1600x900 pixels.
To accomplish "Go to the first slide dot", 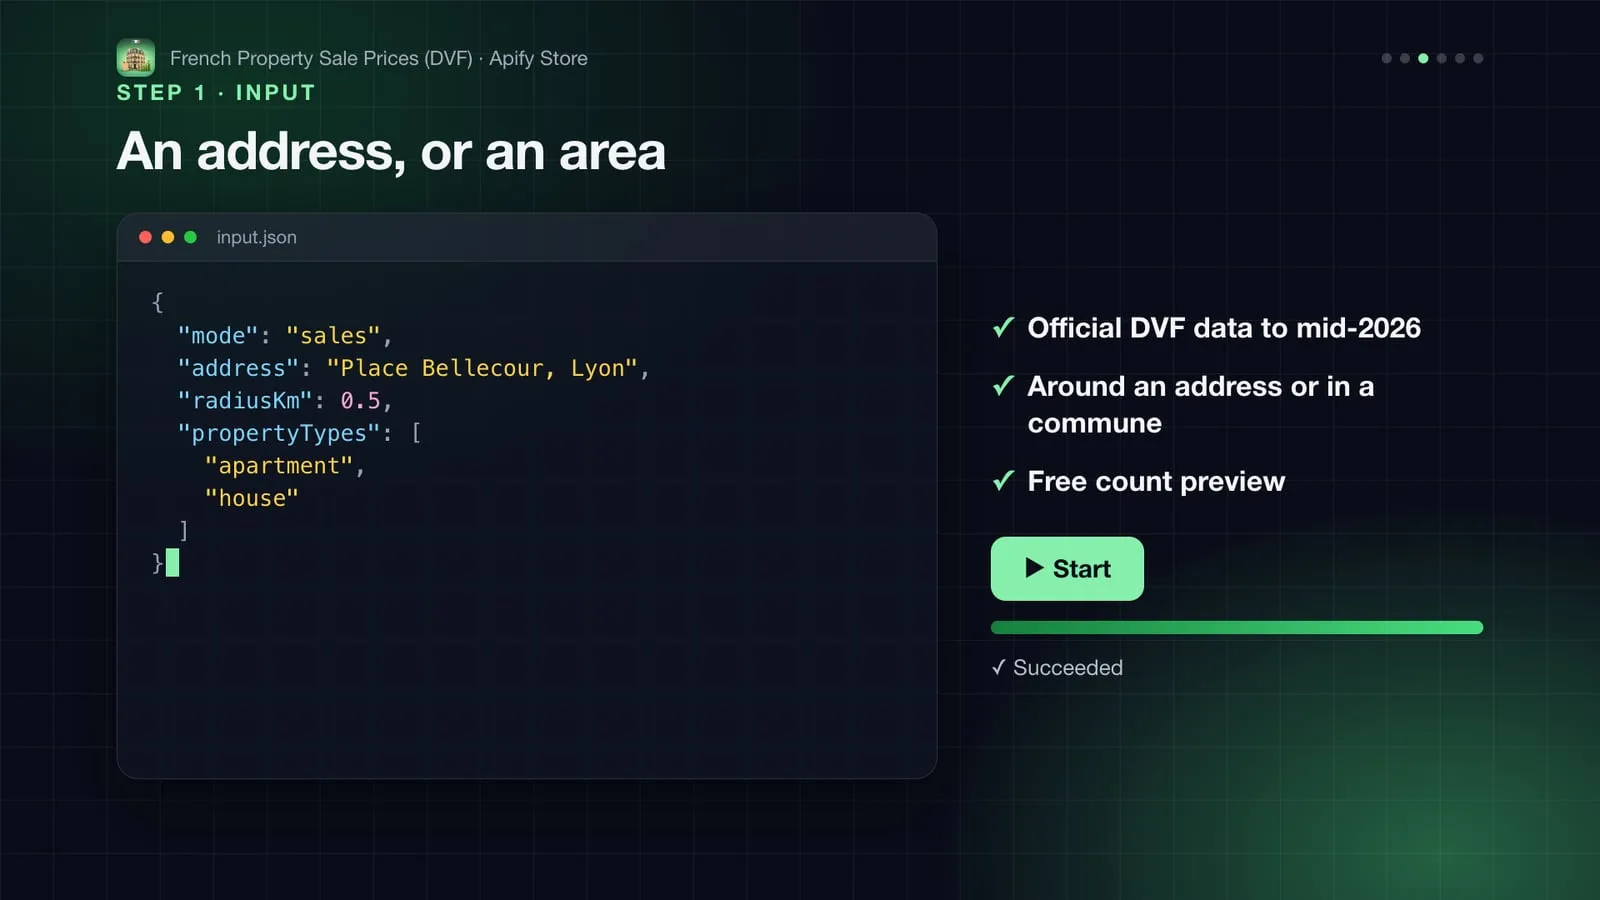I will [x=1386, y=58].
